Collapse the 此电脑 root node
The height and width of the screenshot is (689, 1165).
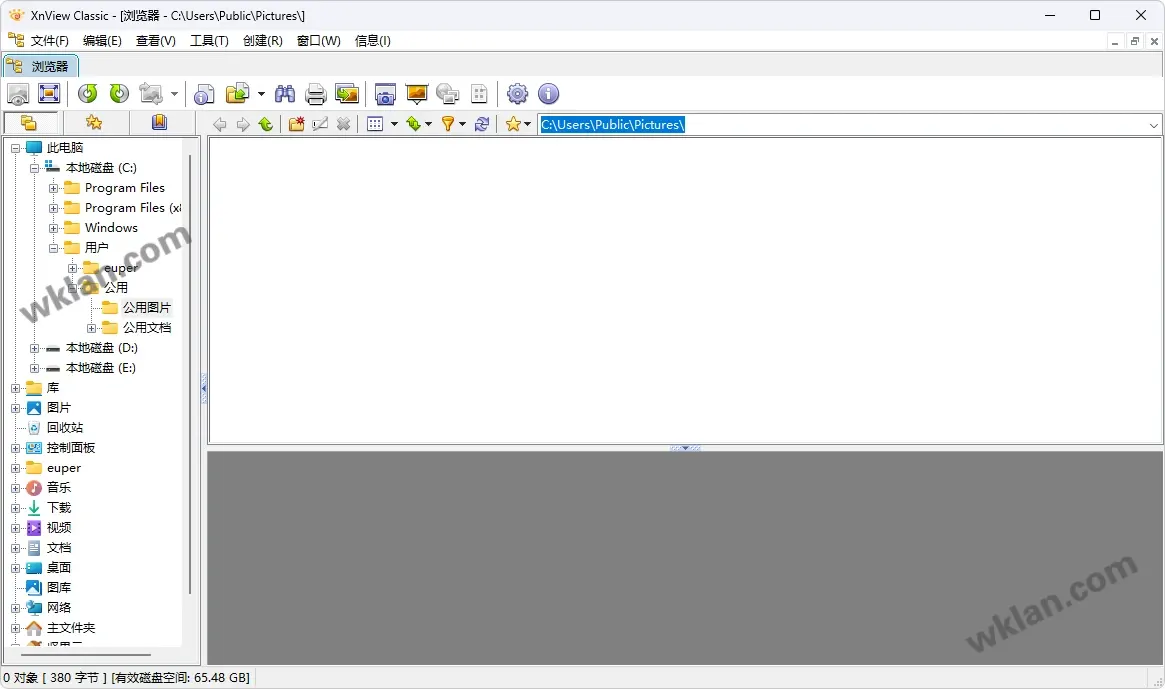pyautogui.click(x=15, y=148)
